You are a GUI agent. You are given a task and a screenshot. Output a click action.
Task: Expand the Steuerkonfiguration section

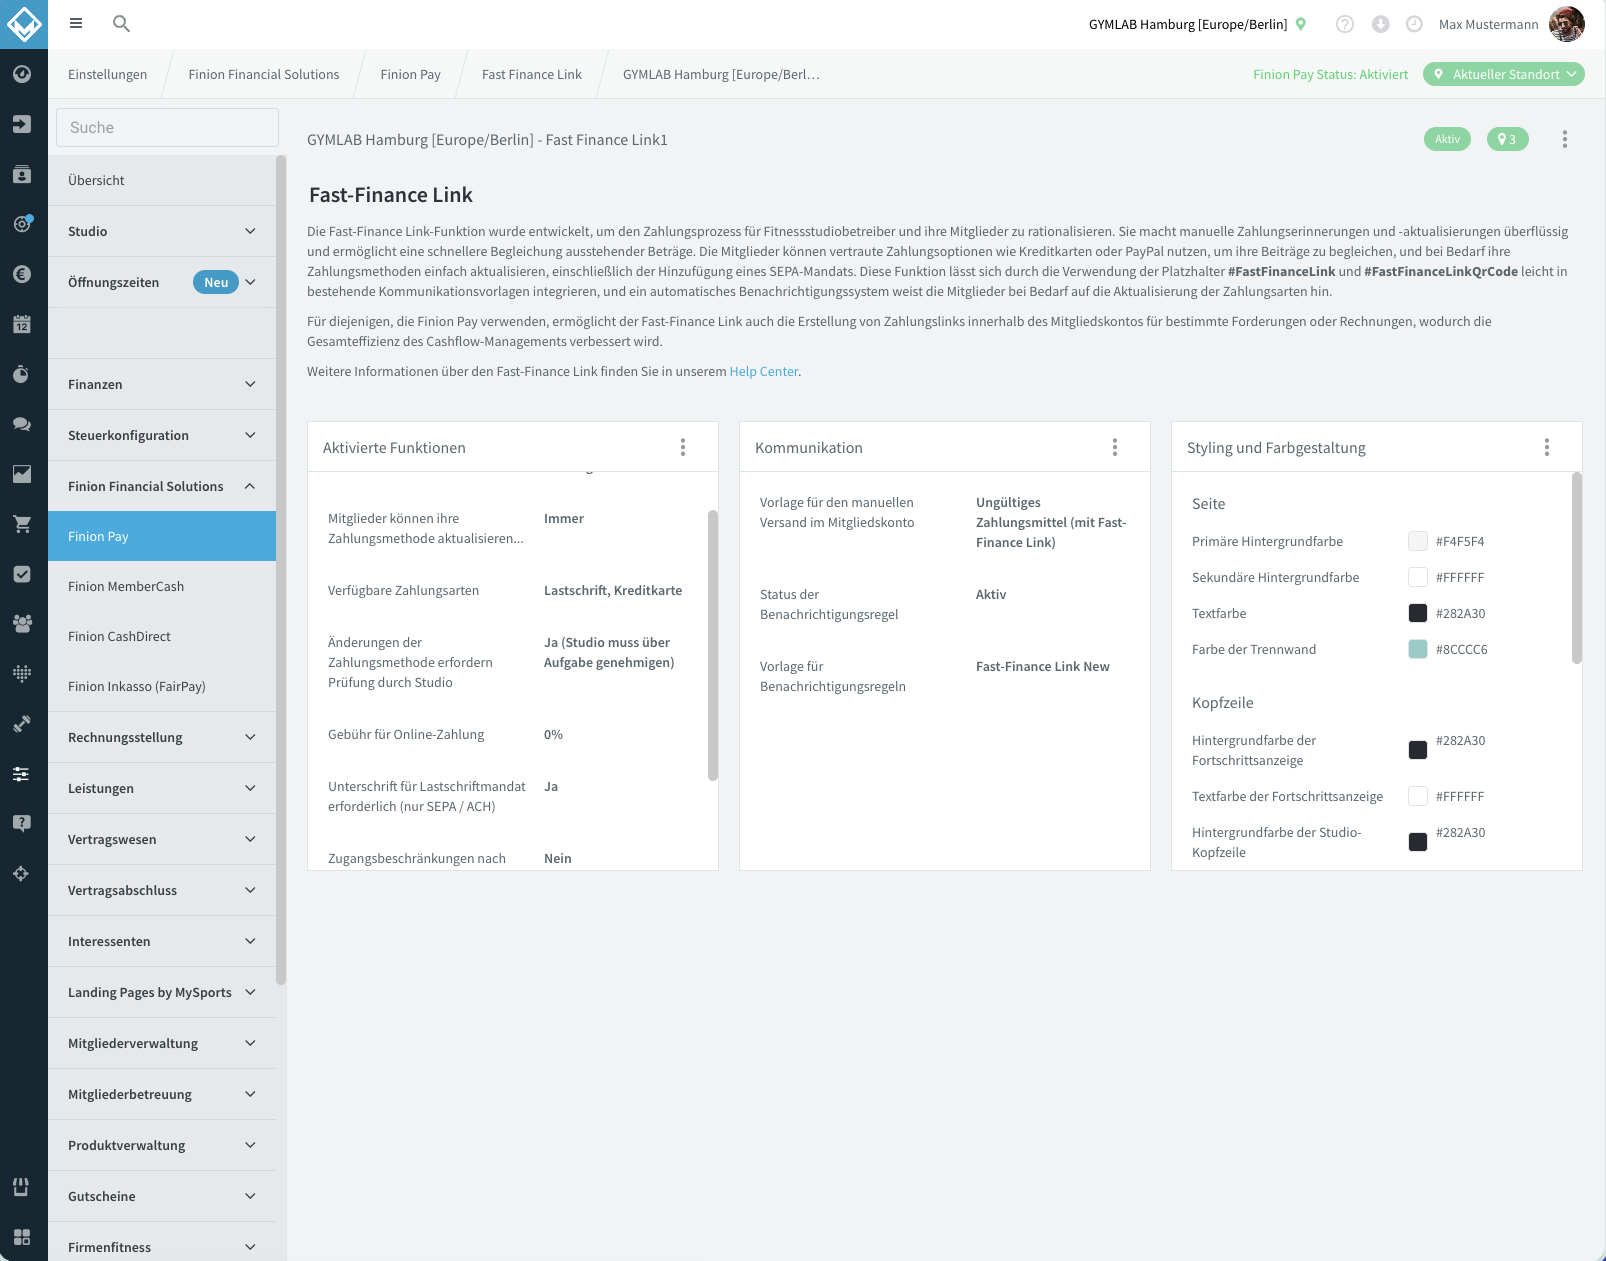tap(162, 435)
